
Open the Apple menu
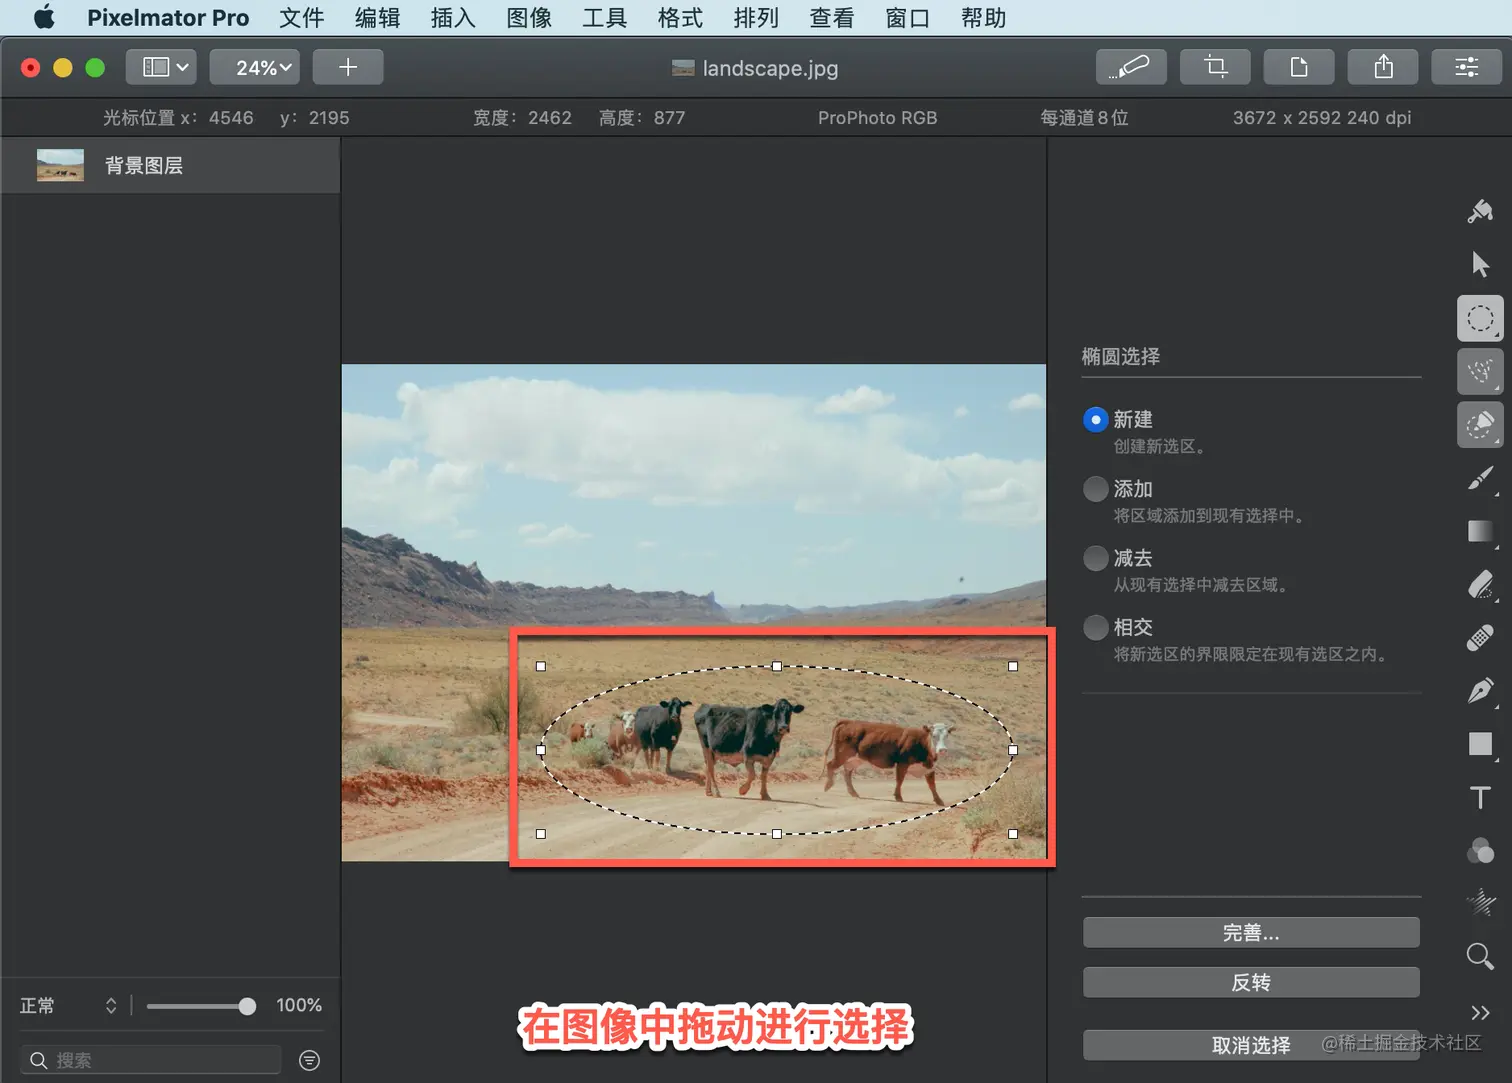(x=44, y=17)
